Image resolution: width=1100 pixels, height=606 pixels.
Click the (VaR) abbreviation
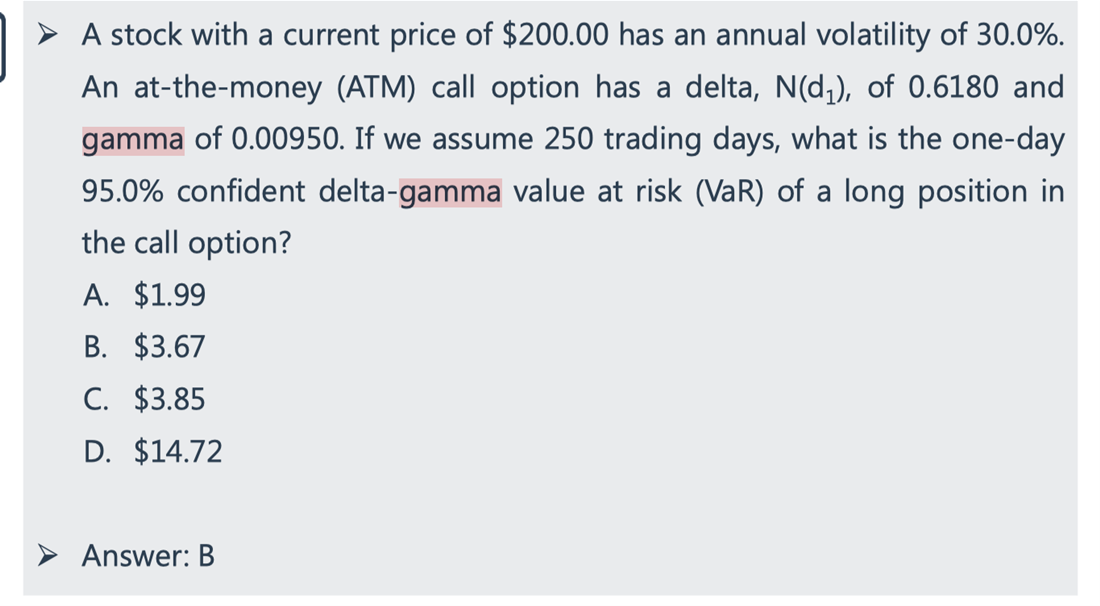click(x=729, y=192)
